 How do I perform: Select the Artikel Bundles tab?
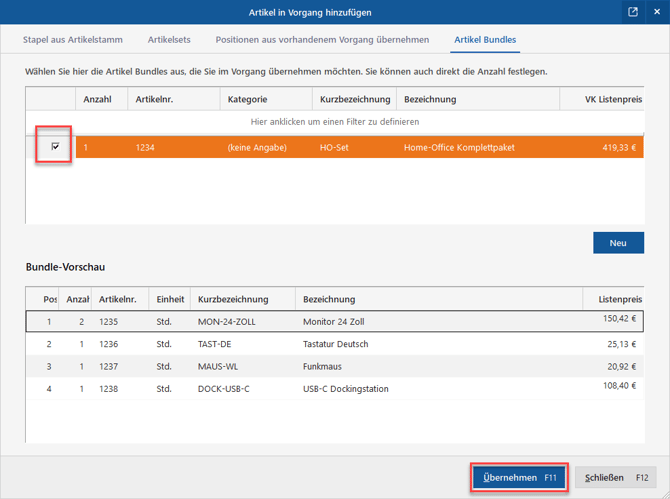[485, 40]
